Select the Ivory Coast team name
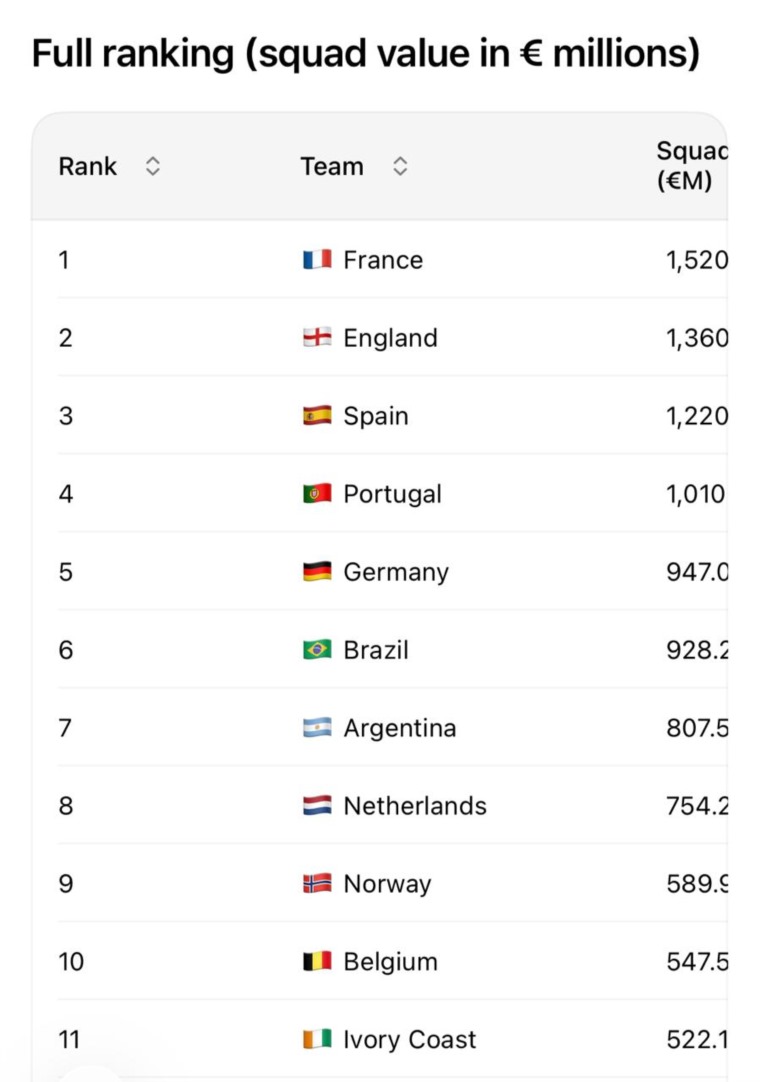Viewport: 760px width, 1082px height. pos(410,1039)
